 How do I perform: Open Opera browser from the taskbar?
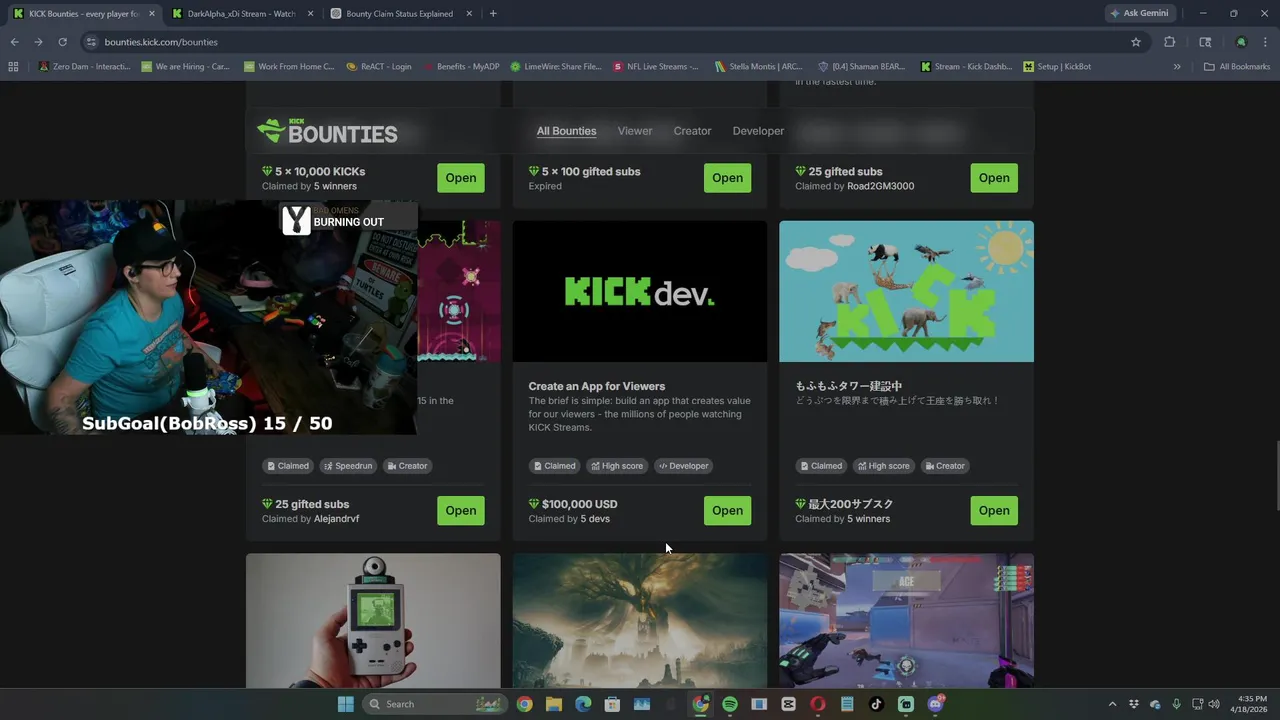coord(818,704)
